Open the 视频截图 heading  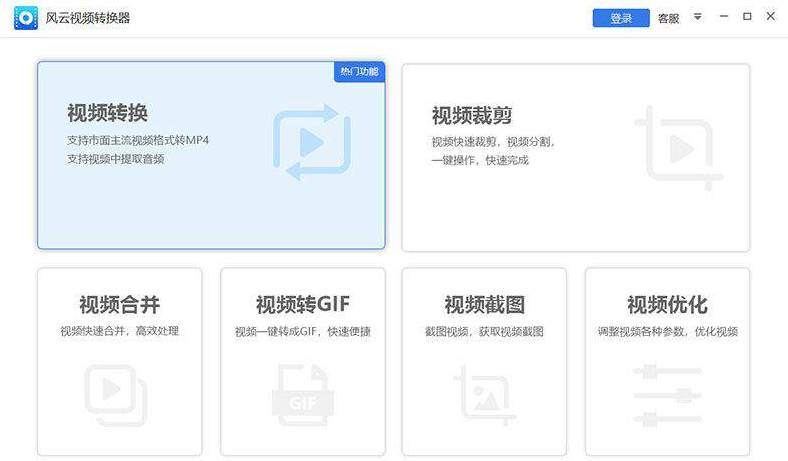[x=484, y=305]
